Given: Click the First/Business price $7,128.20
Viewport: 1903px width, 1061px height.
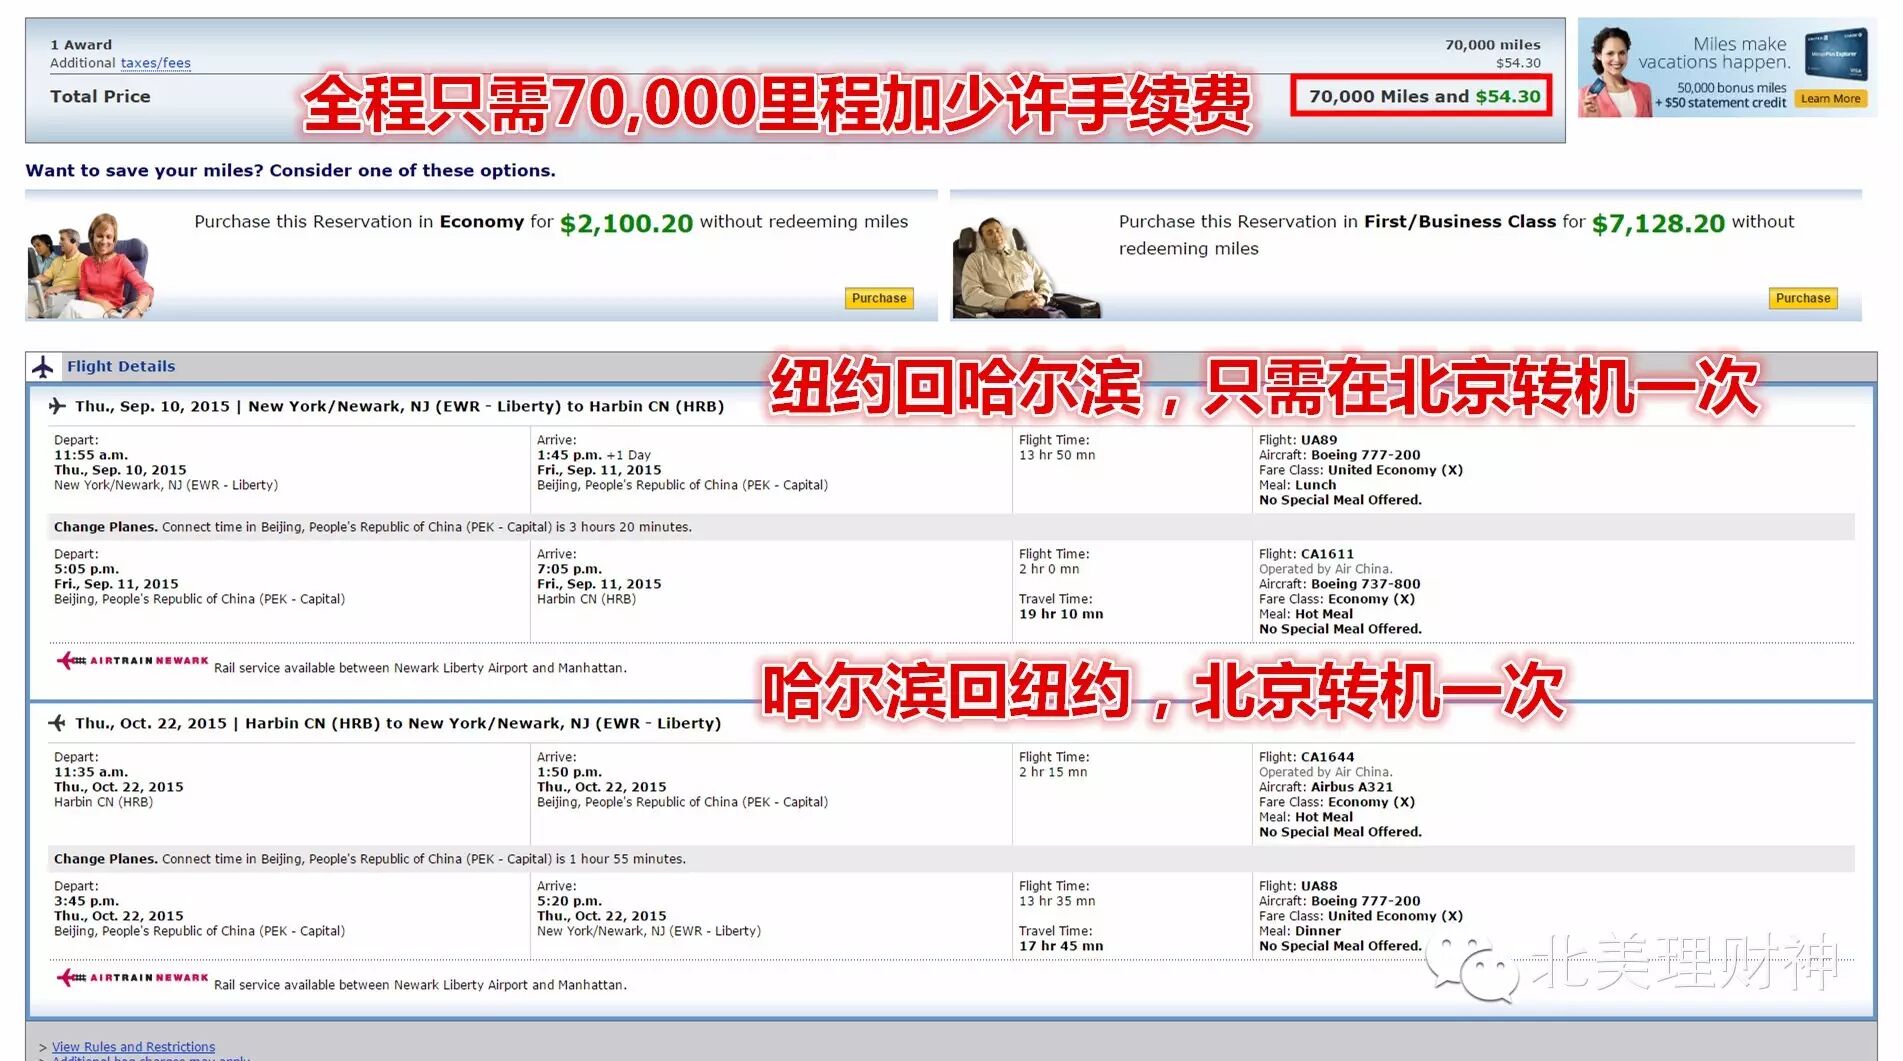Looking at the screenshot, I should 1658,223.
